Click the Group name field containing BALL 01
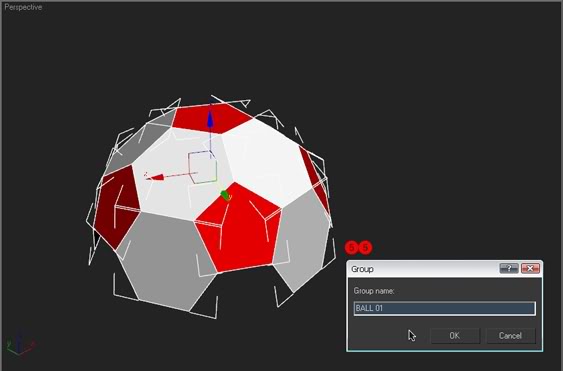Image resolution: width=563 pixels, height=371 pixels. [x=445, y=309]
